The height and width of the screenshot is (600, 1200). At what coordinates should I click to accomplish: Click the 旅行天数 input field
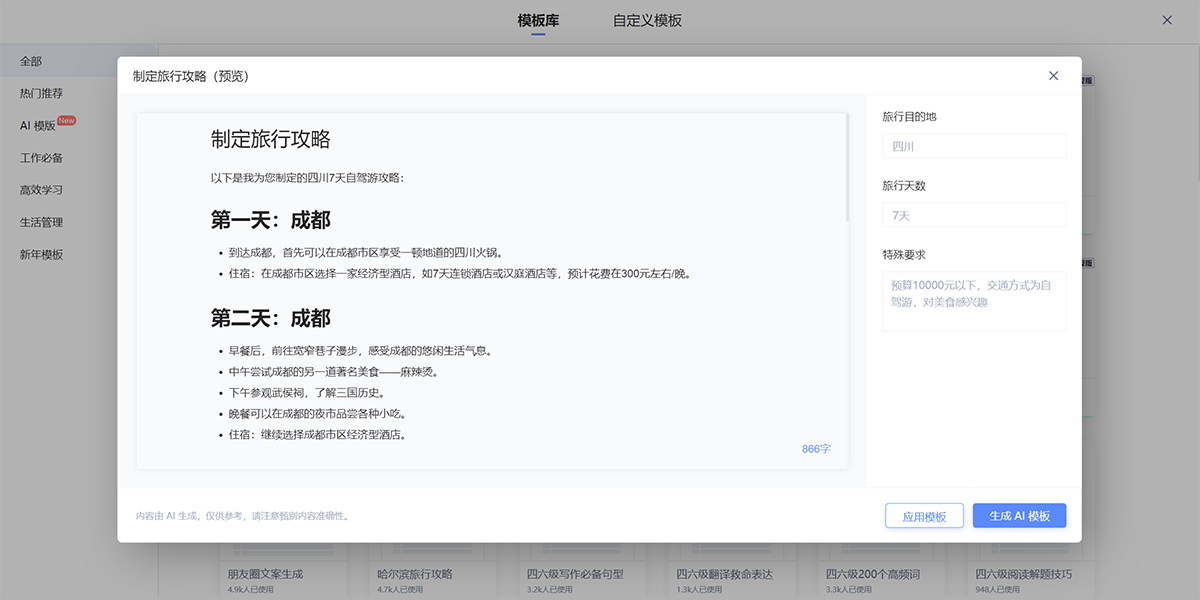[974, 216]
